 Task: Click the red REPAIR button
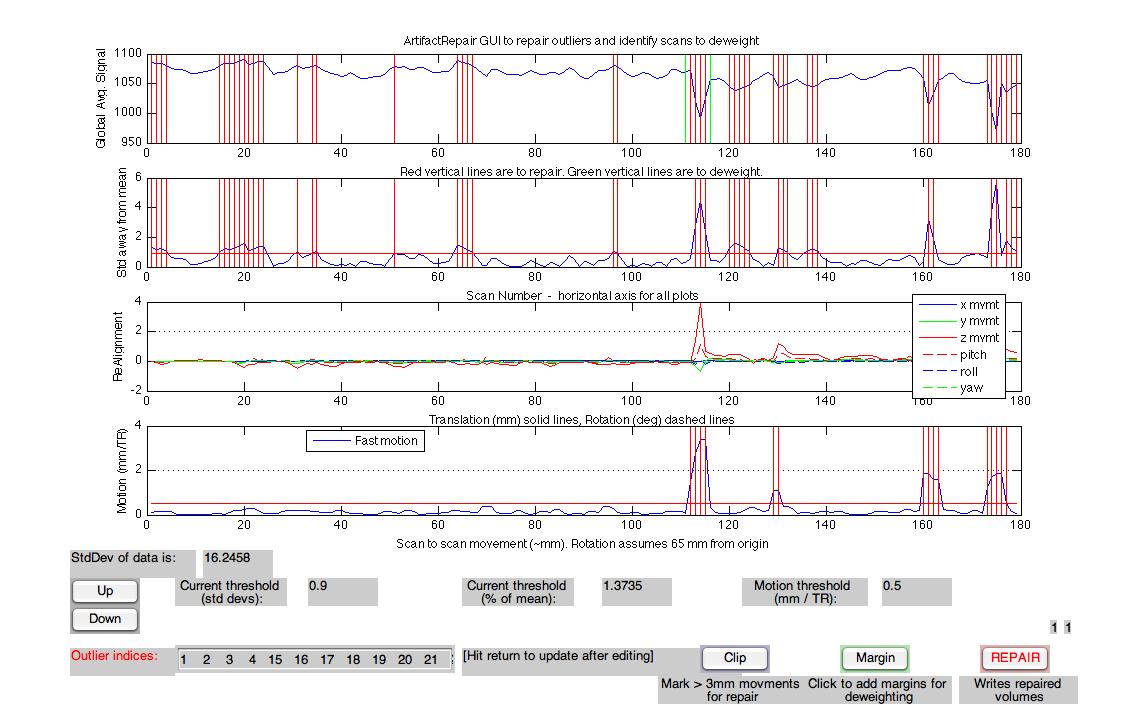(x=1015, y=658)
